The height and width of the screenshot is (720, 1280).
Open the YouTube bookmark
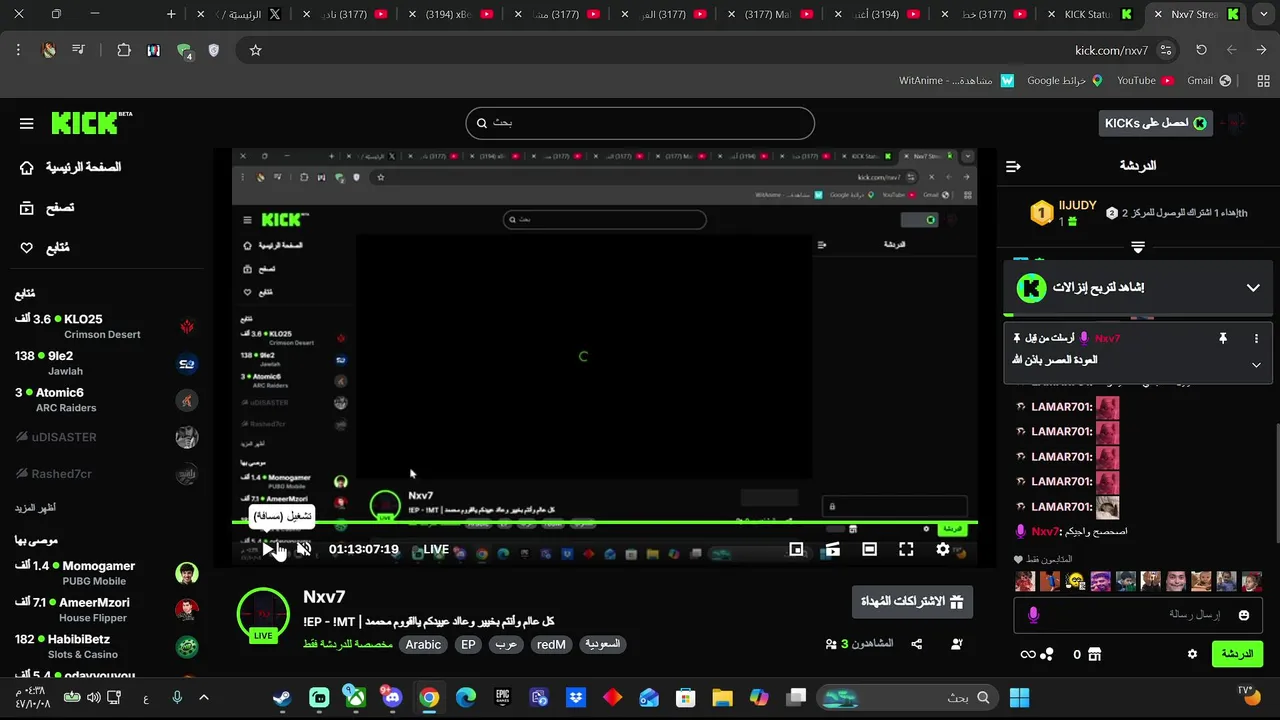pyautogui.click(x=1145, y=80)
